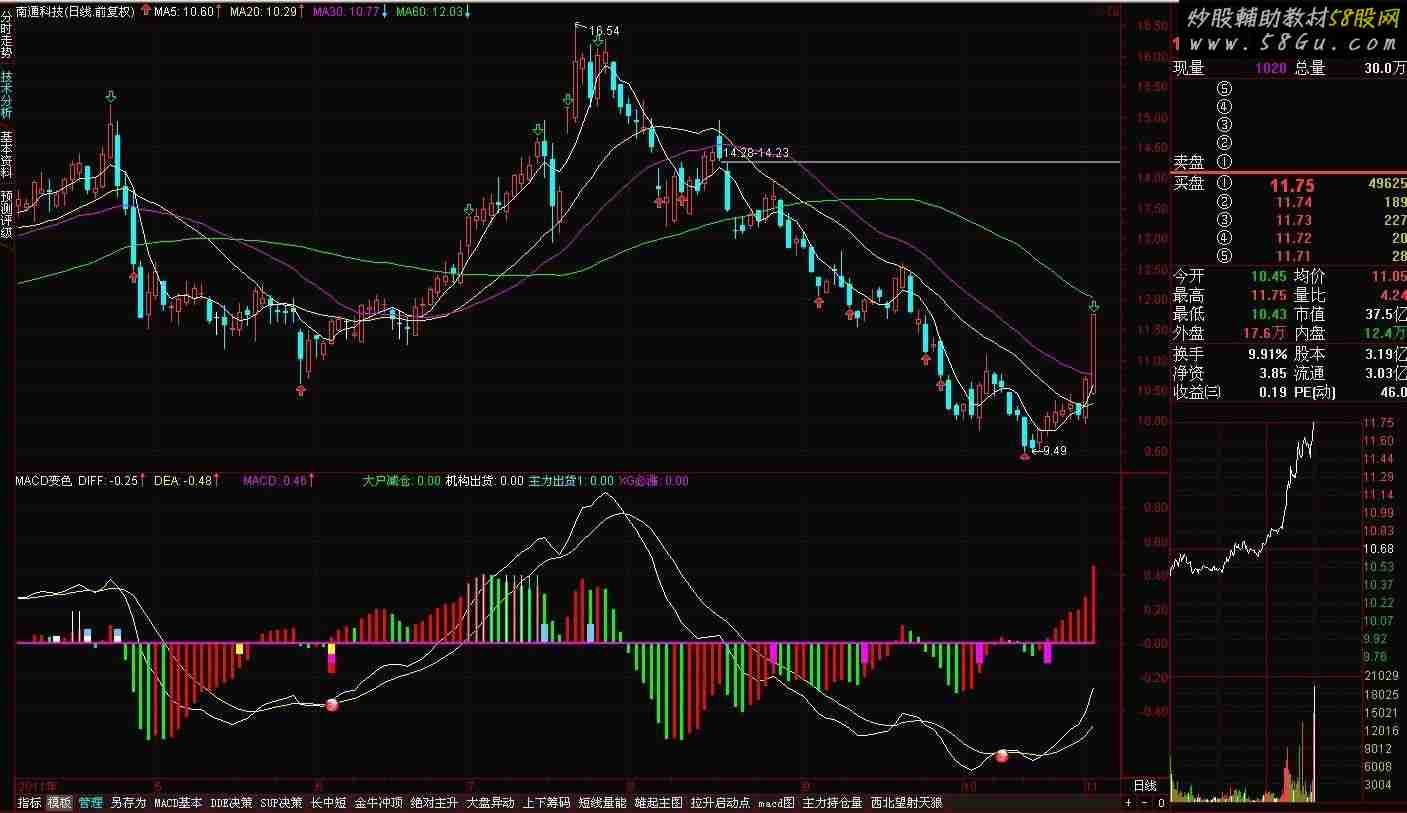Image resolution: width=1407 pixels, height=813 pixels.
Task: Click the MA20: 10.29 moving average label
Action: coord(263,12)
